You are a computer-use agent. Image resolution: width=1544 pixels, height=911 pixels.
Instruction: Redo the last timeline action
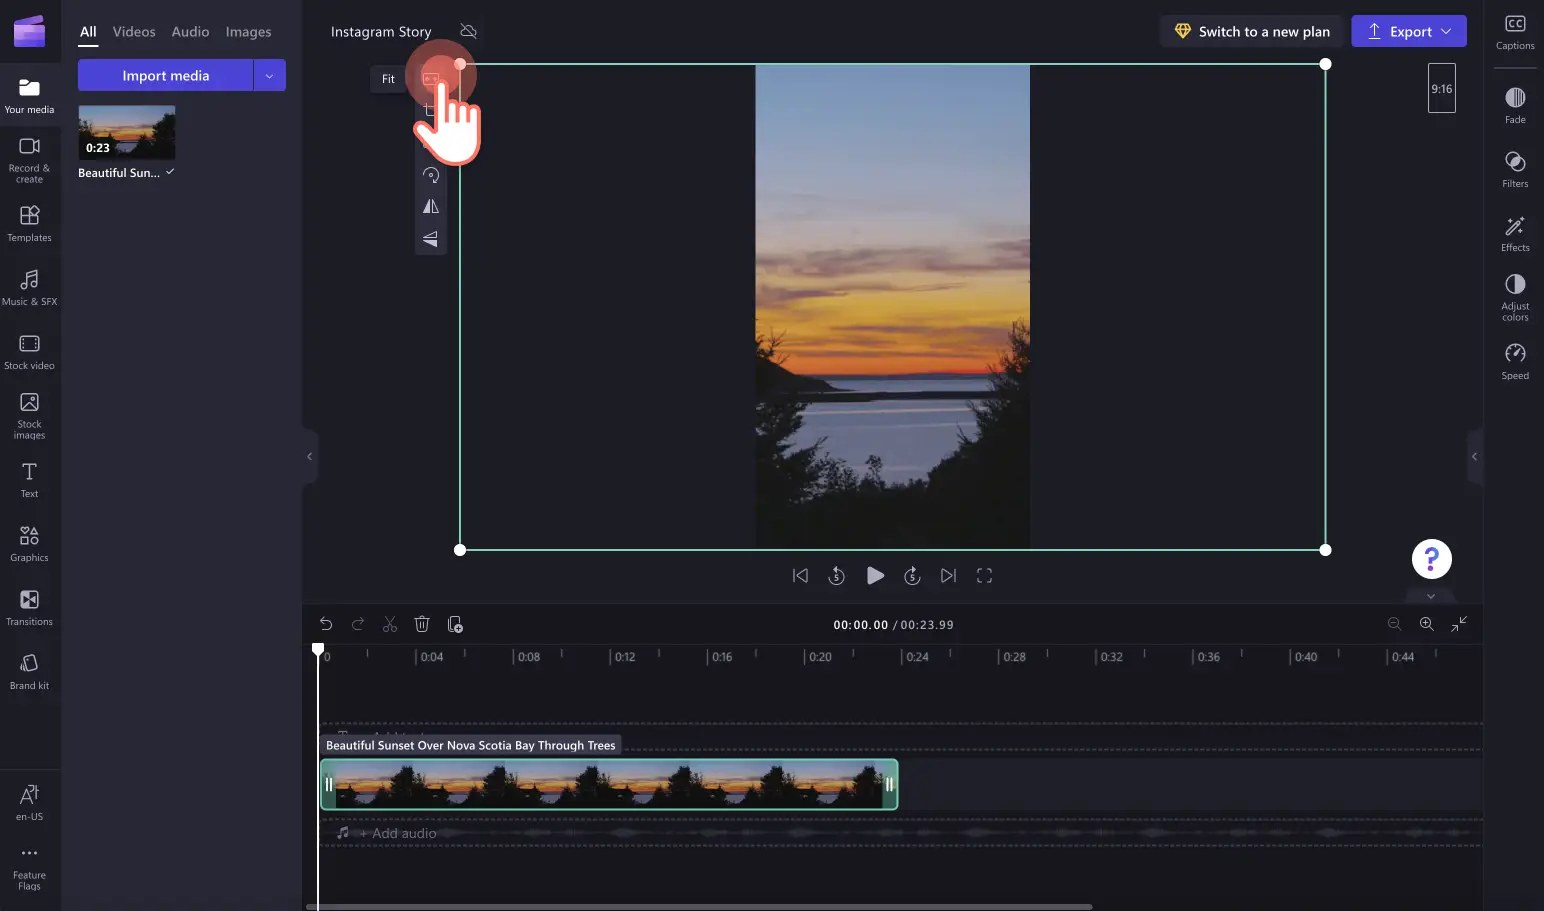pos(358,624)
